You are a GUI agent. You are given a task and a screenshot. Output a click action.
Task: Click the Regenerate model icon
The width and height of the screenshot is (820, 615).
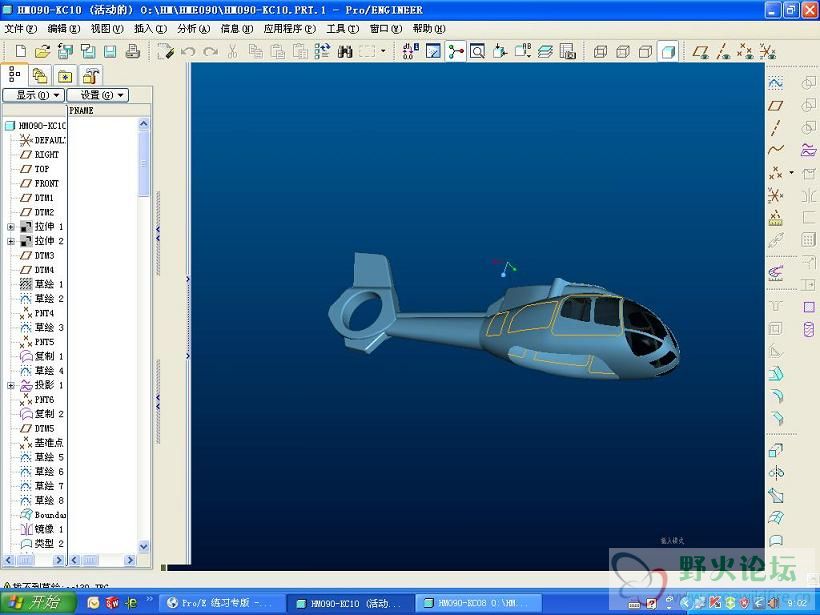(322, 51)
